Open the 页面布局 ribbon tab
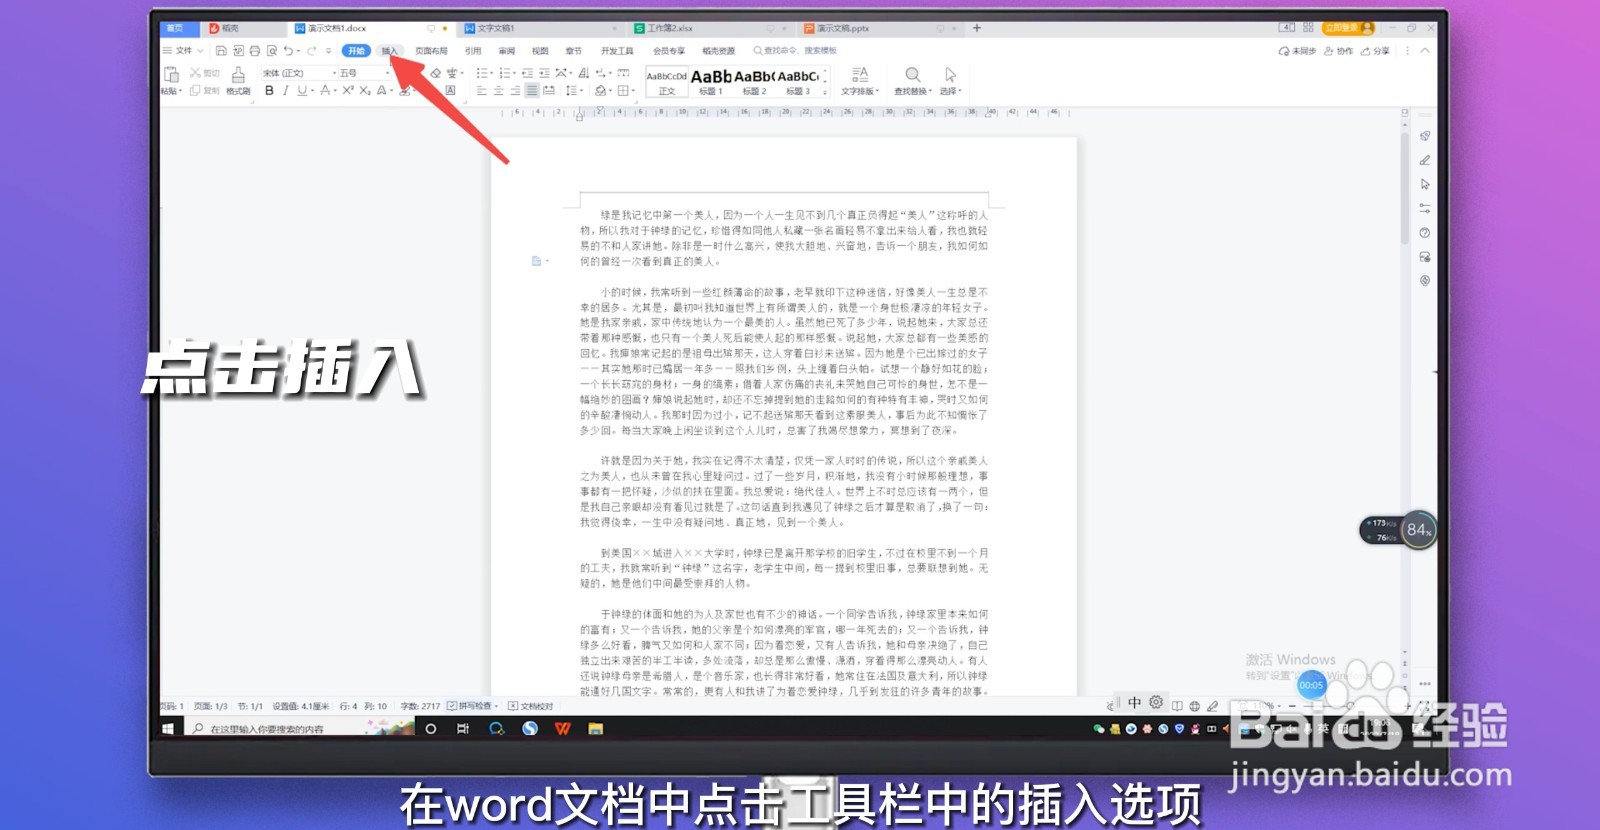1600x830 pixels. (431, 50)
